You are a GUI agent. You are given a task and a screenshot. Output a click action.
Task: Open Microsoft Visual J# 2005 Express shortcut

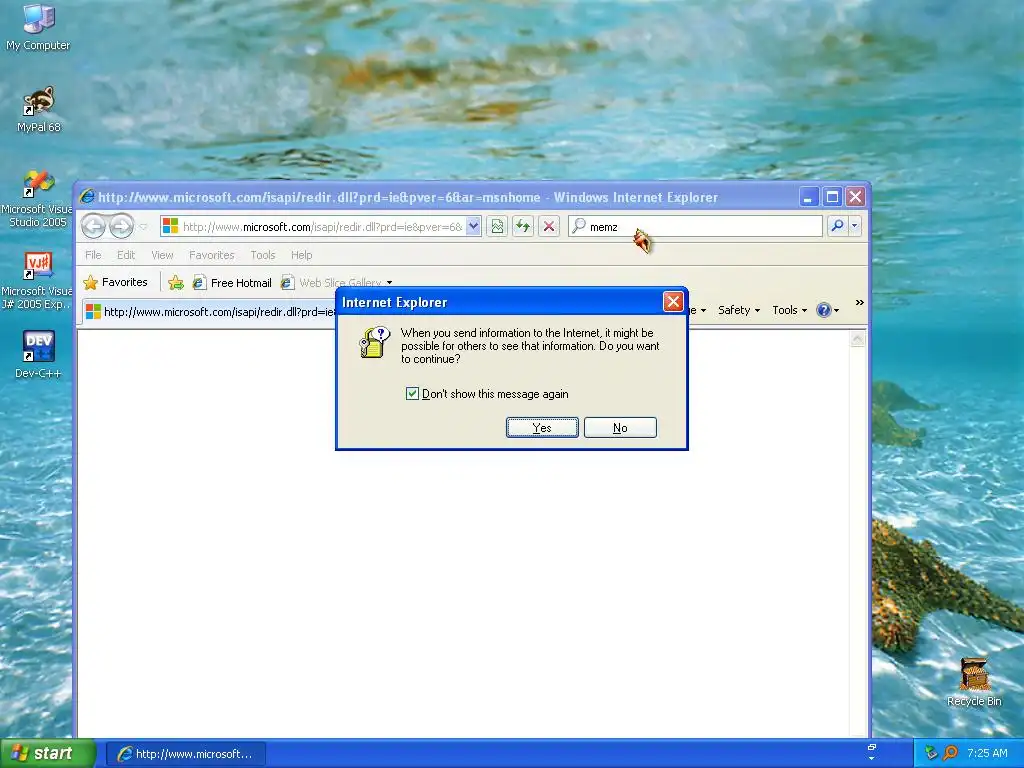[x=37, y=281]
